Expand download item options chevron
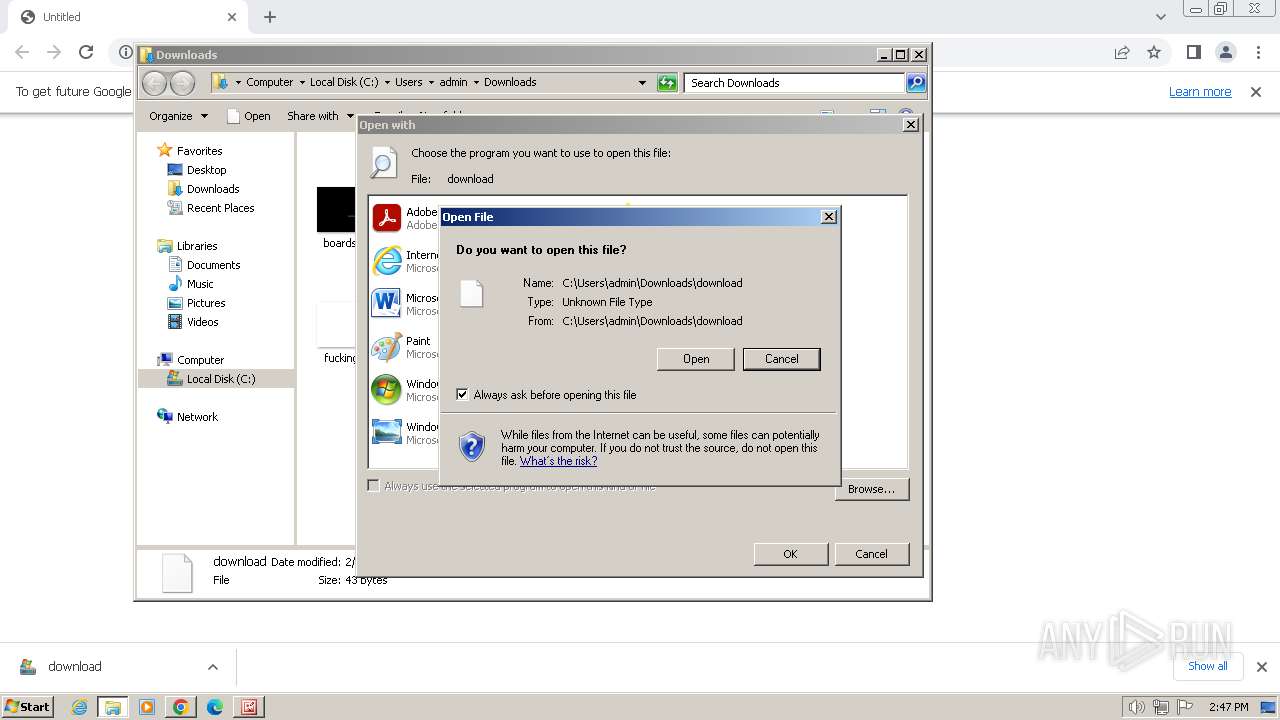 (x=212, y=667)
